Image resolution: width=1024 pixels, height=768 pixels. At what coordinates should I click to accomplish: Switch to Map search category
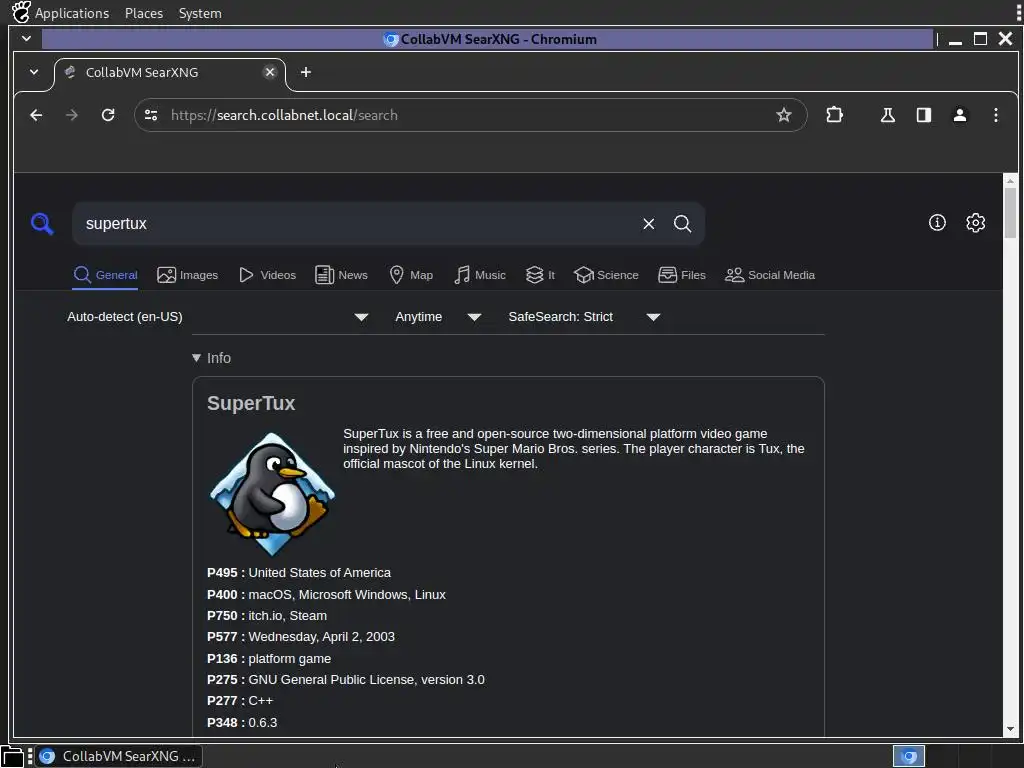tap(411, 275)
